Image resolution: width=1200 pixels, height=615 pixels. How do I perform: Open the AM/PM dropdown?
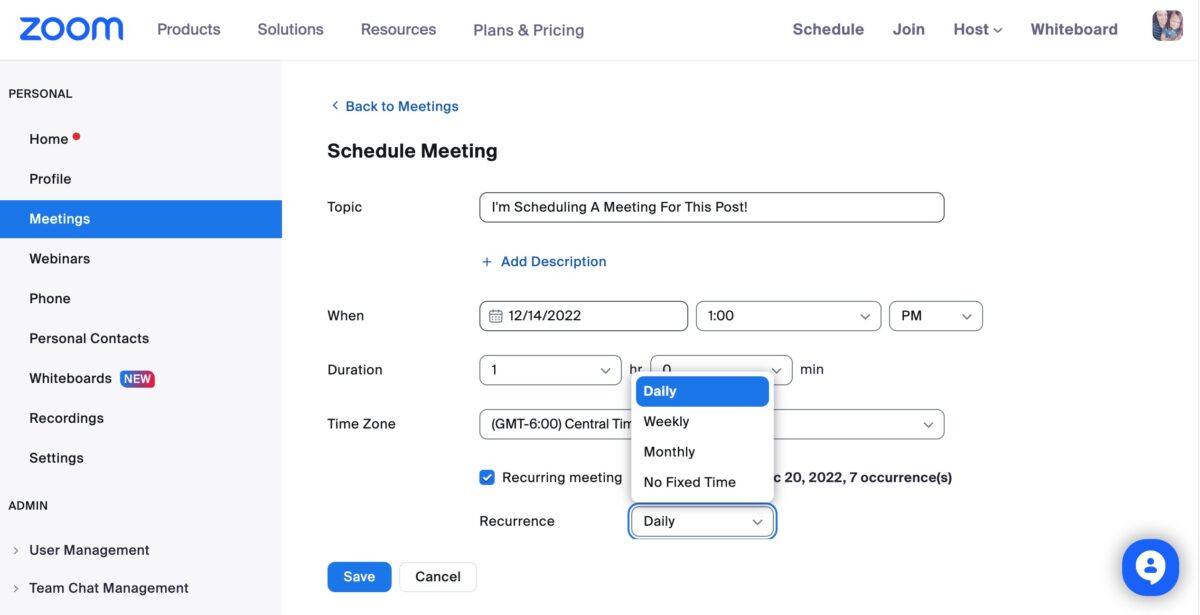tap(935, 316)
